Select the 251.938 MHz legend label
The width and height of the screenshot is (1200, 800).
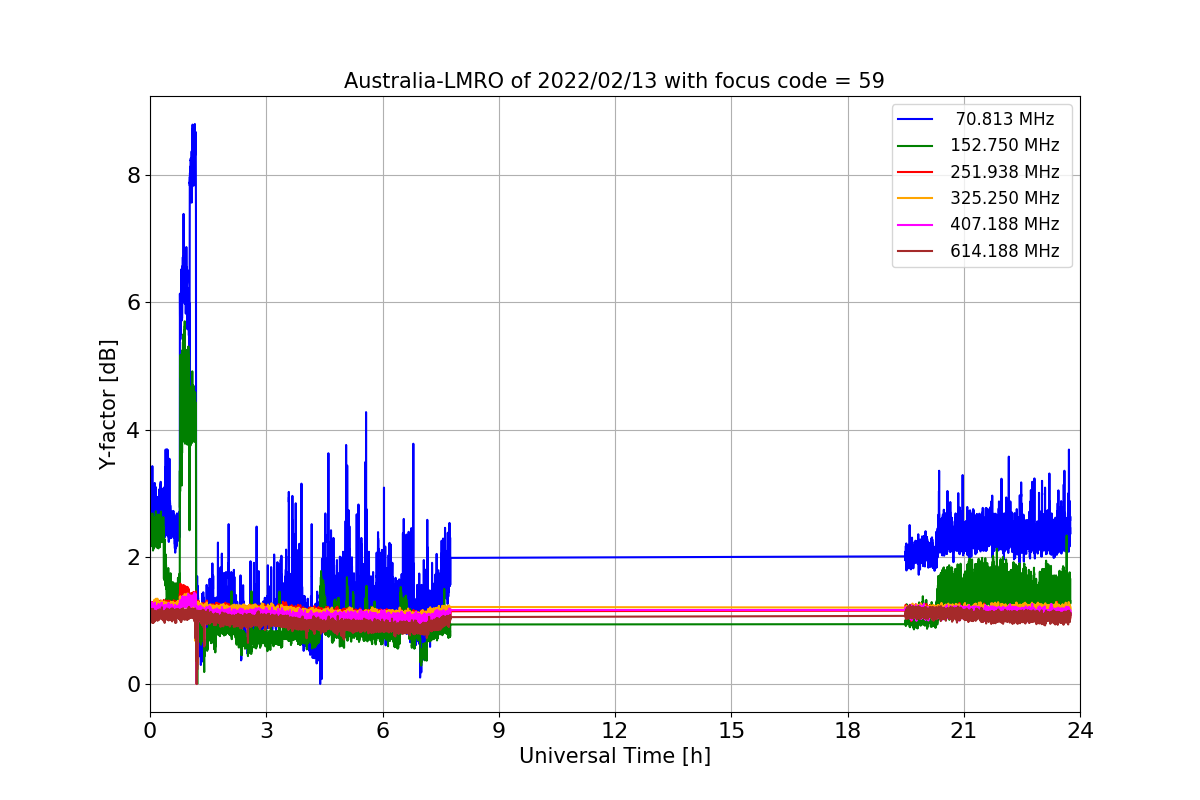[1004, 172]
